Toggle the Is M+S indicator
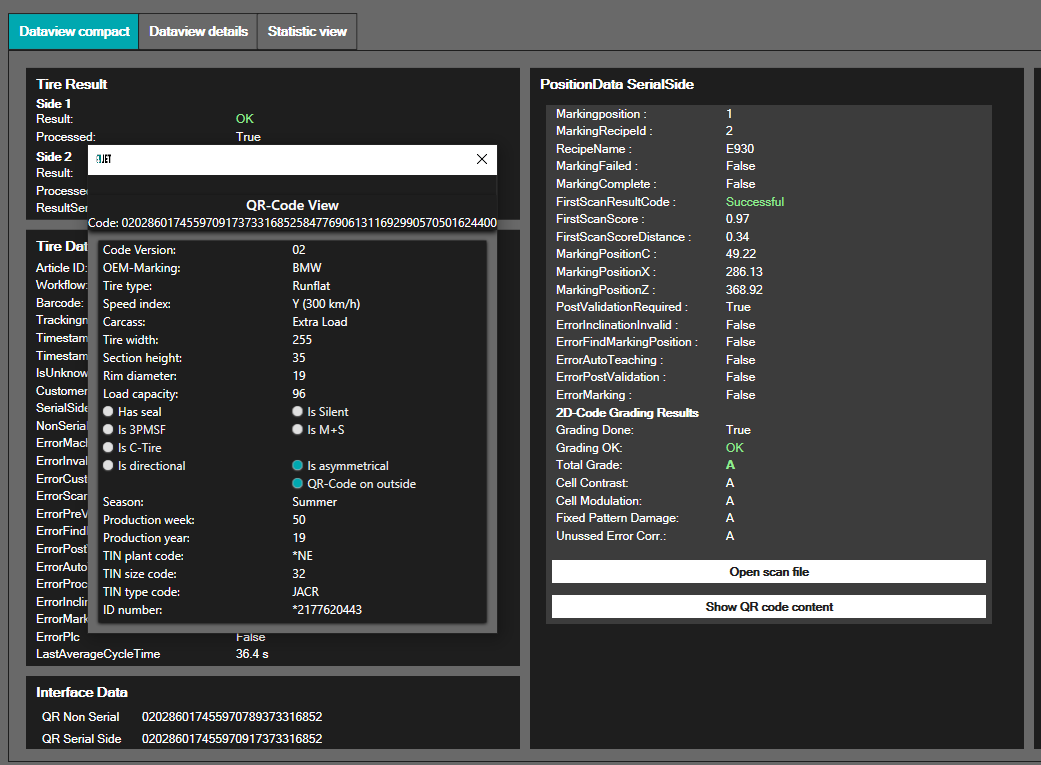Image resolution: width=1041 pixels, height=765 pixels. (x=298, y=430)
